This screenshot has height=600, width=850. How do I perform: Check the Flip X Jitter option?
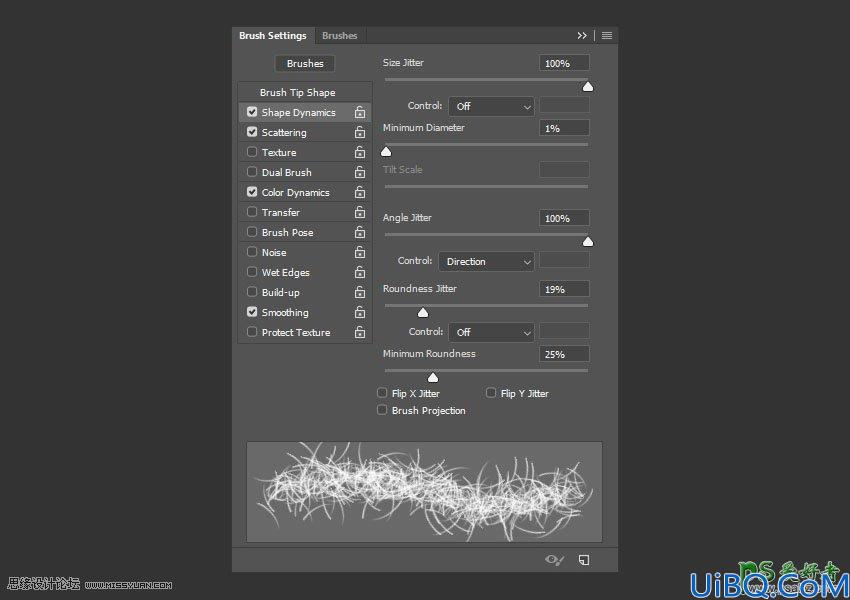(382, 393)
